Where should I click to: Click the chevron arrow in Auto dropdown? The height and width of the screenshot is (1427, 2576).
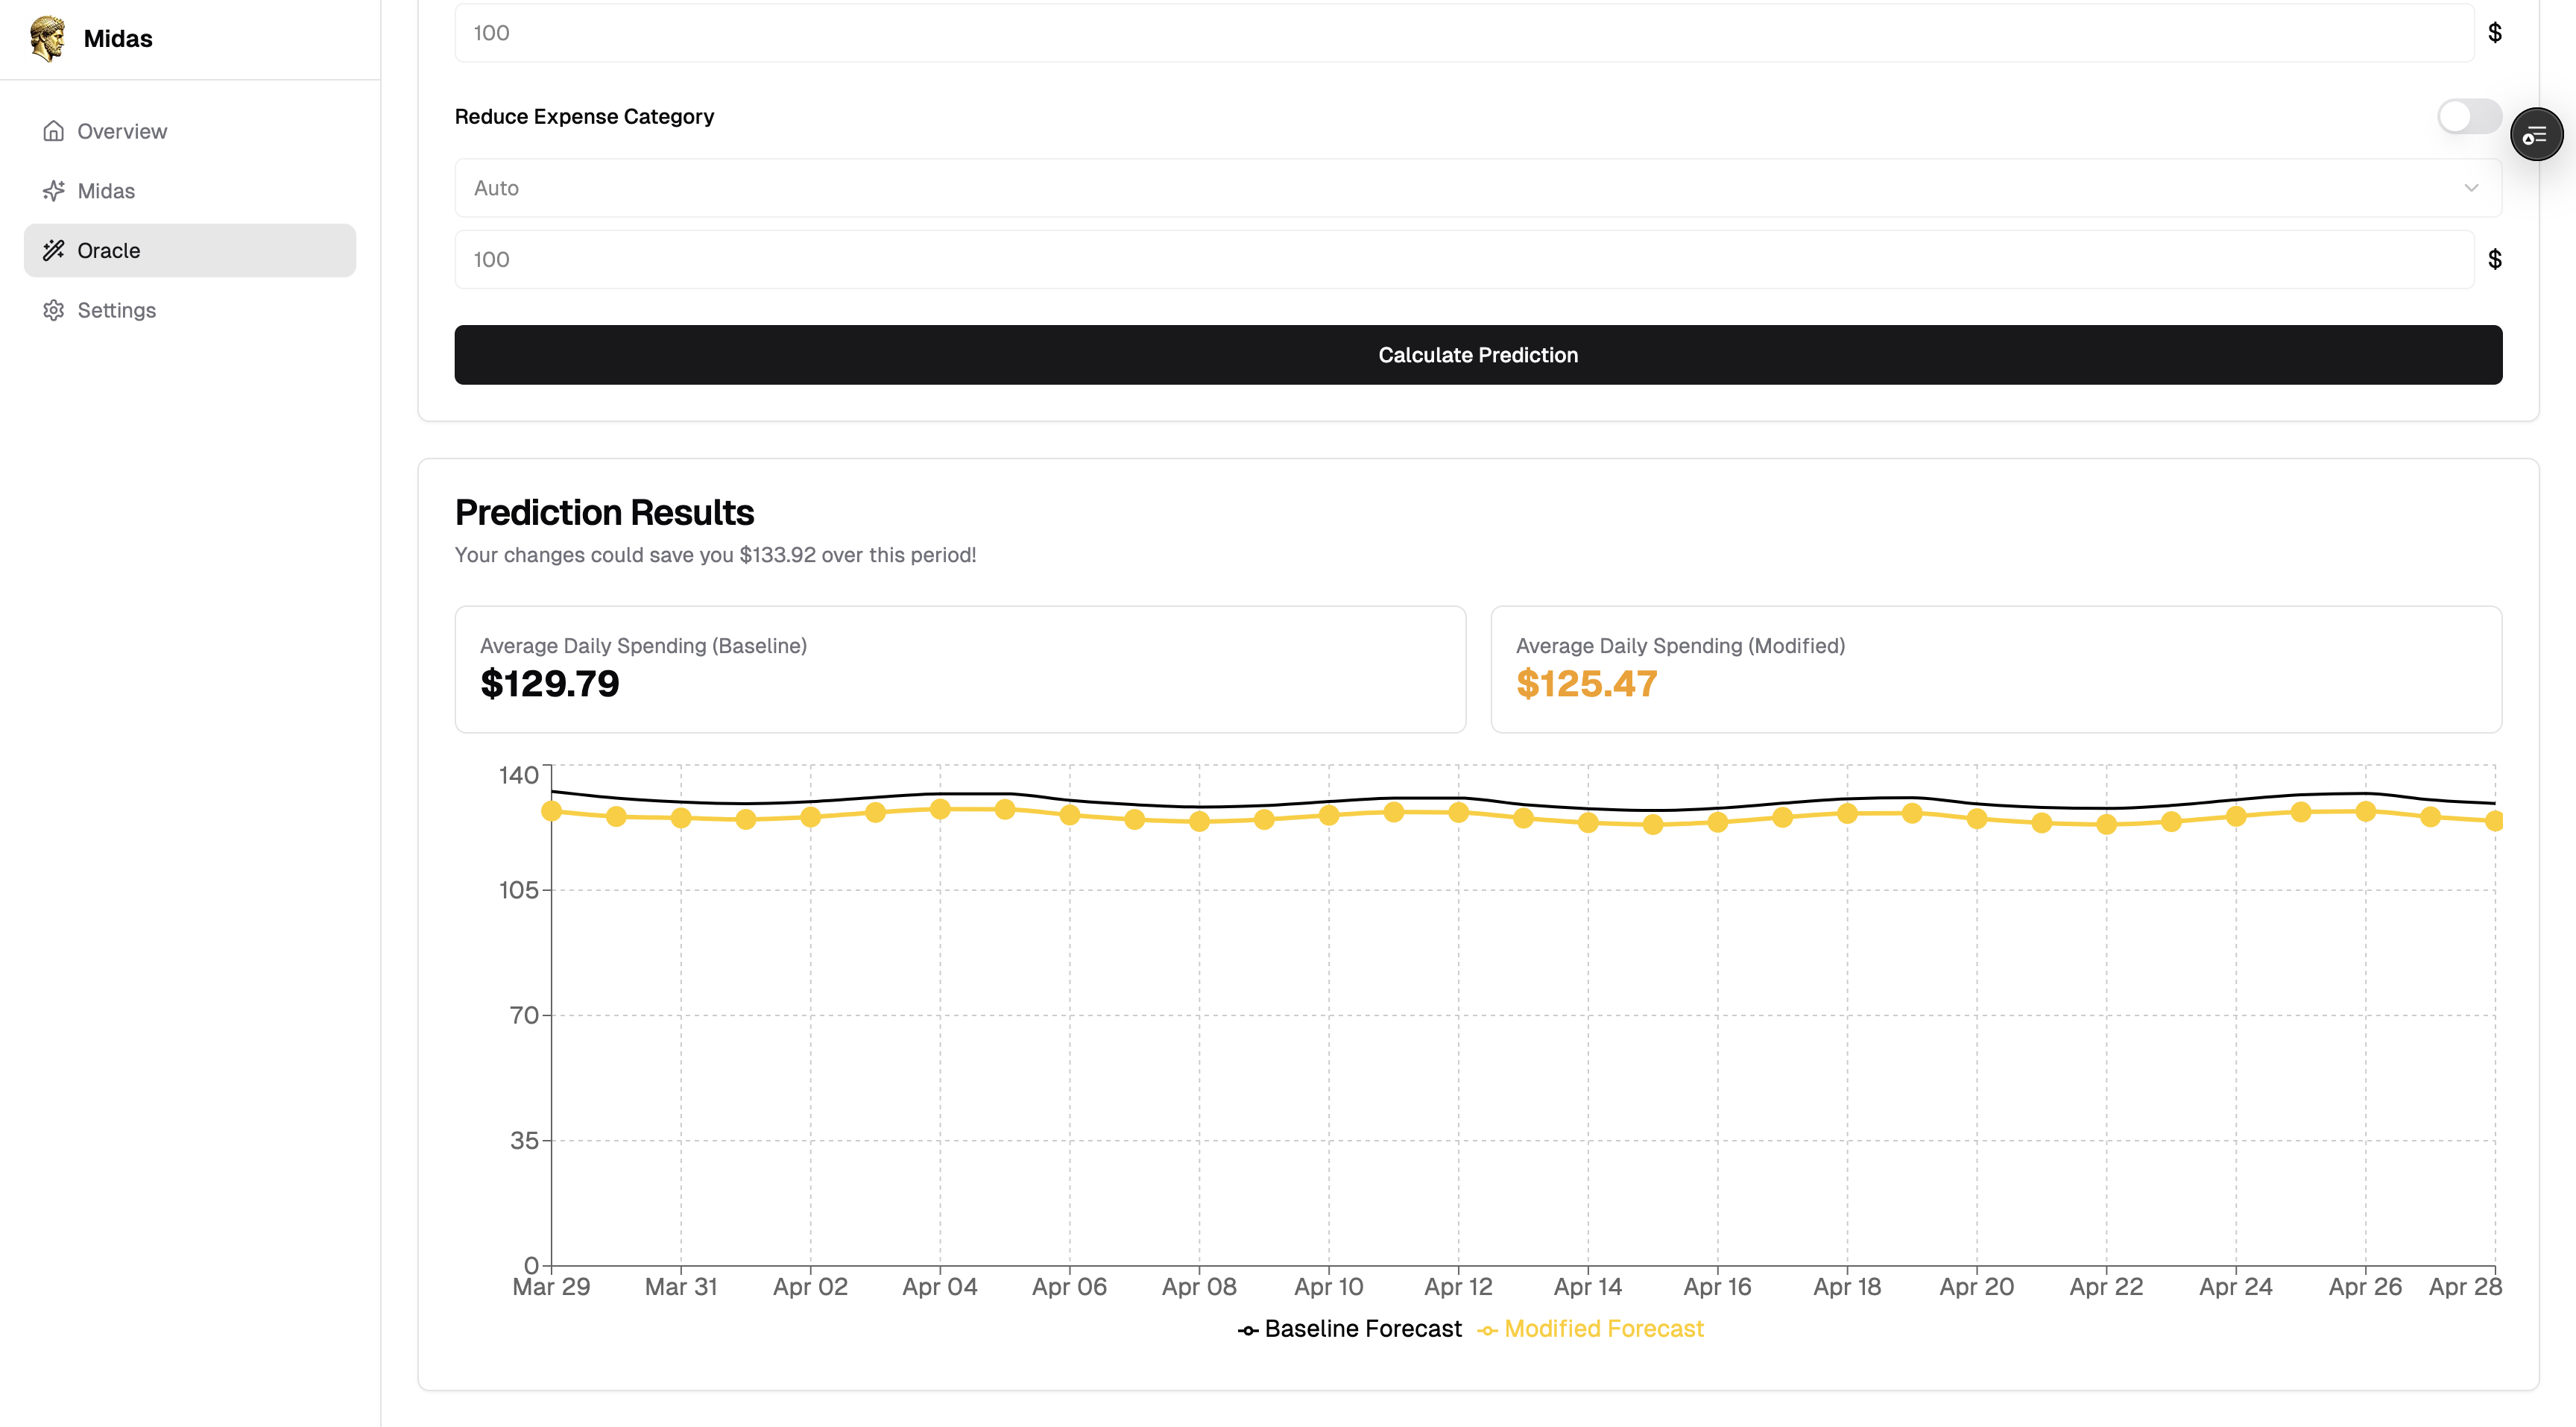click(x=2471, y=188)
